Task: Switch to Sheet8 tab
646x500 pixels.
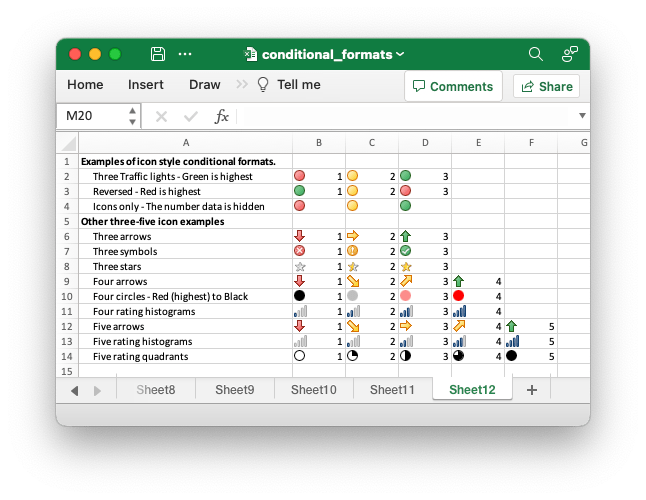Action: [156, 390]
